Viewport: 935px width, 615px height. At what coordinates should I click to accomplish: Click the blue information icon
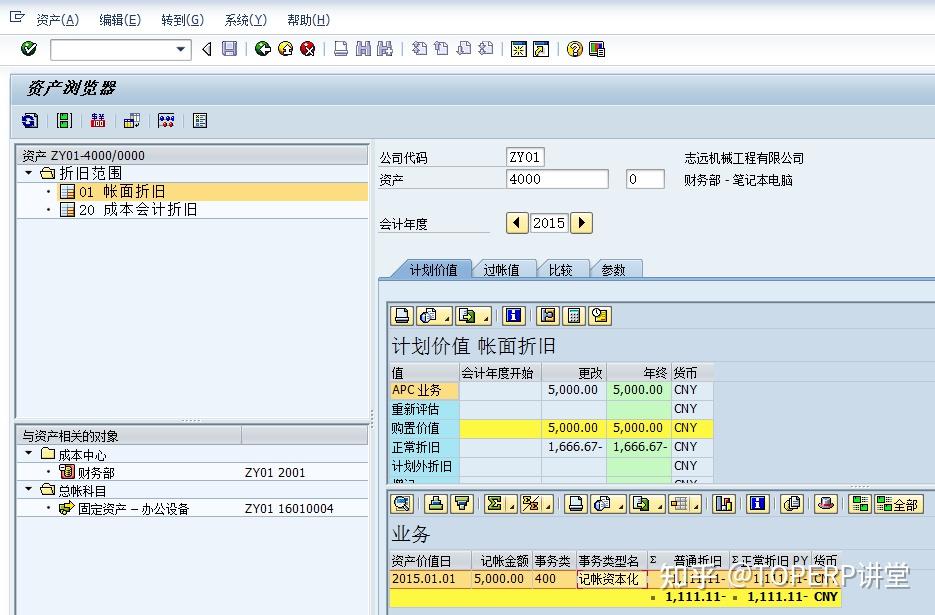coord(514,315)
